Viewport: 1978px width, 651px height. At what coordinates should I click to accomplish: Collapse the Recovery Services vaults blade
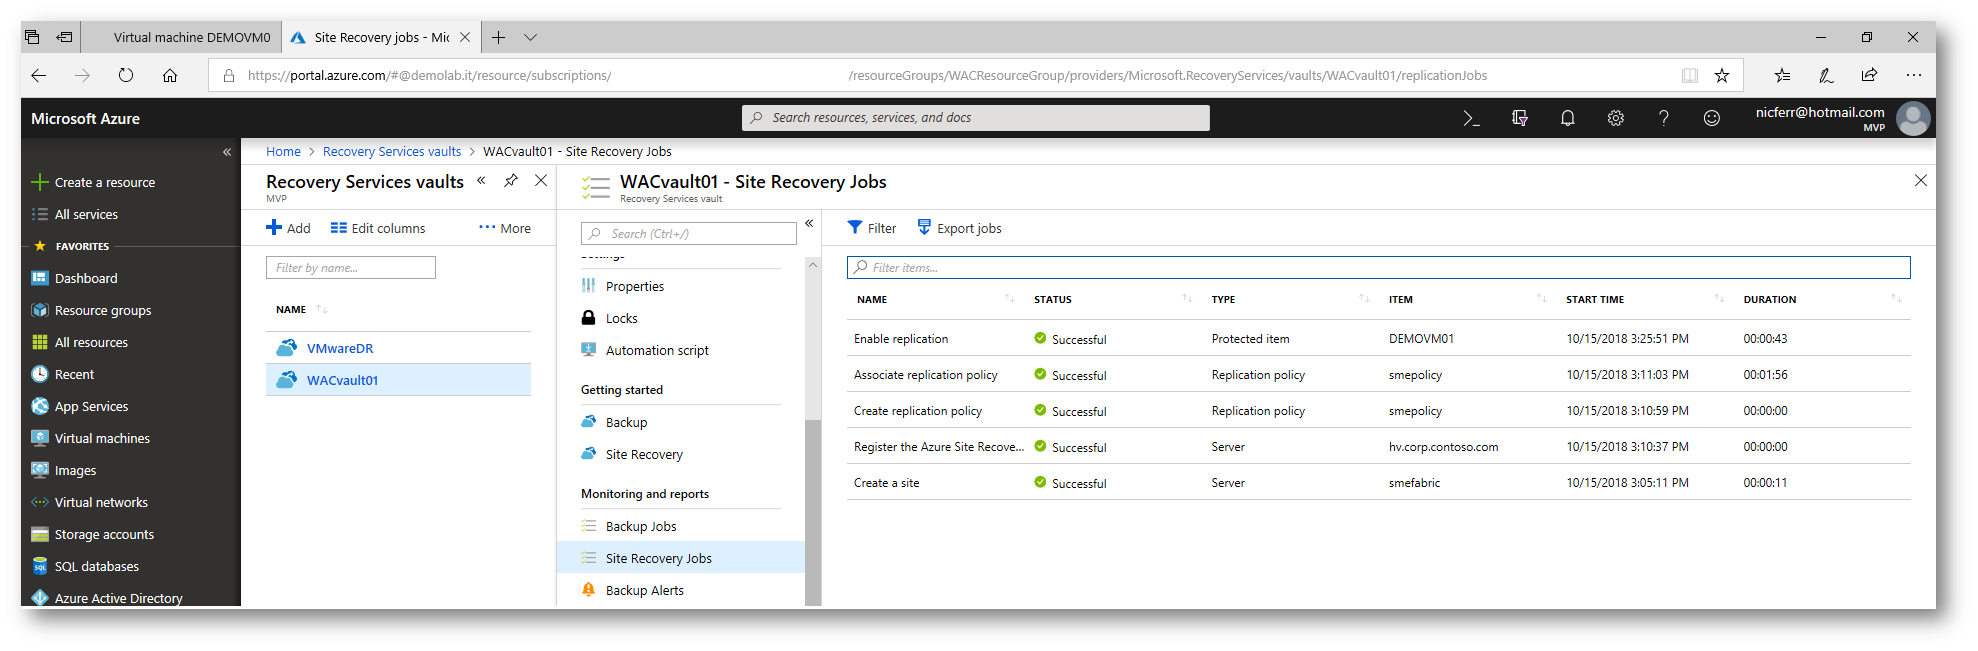(x=481, y=181)
